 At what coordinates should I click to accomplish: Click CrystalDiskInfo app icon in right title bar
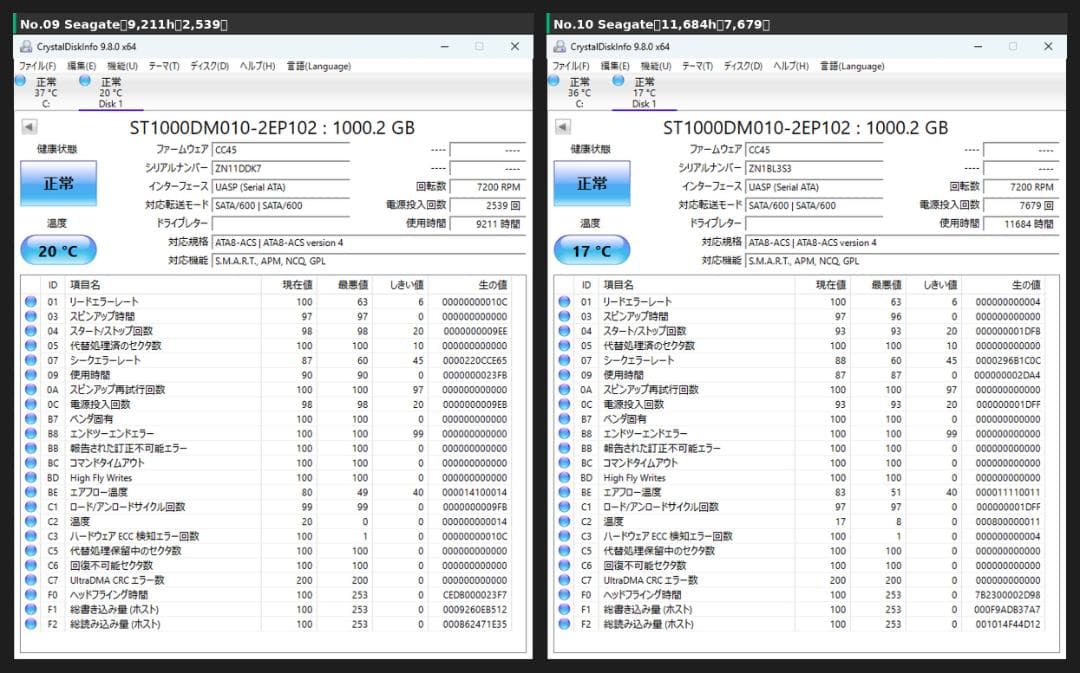pos(560,47)
